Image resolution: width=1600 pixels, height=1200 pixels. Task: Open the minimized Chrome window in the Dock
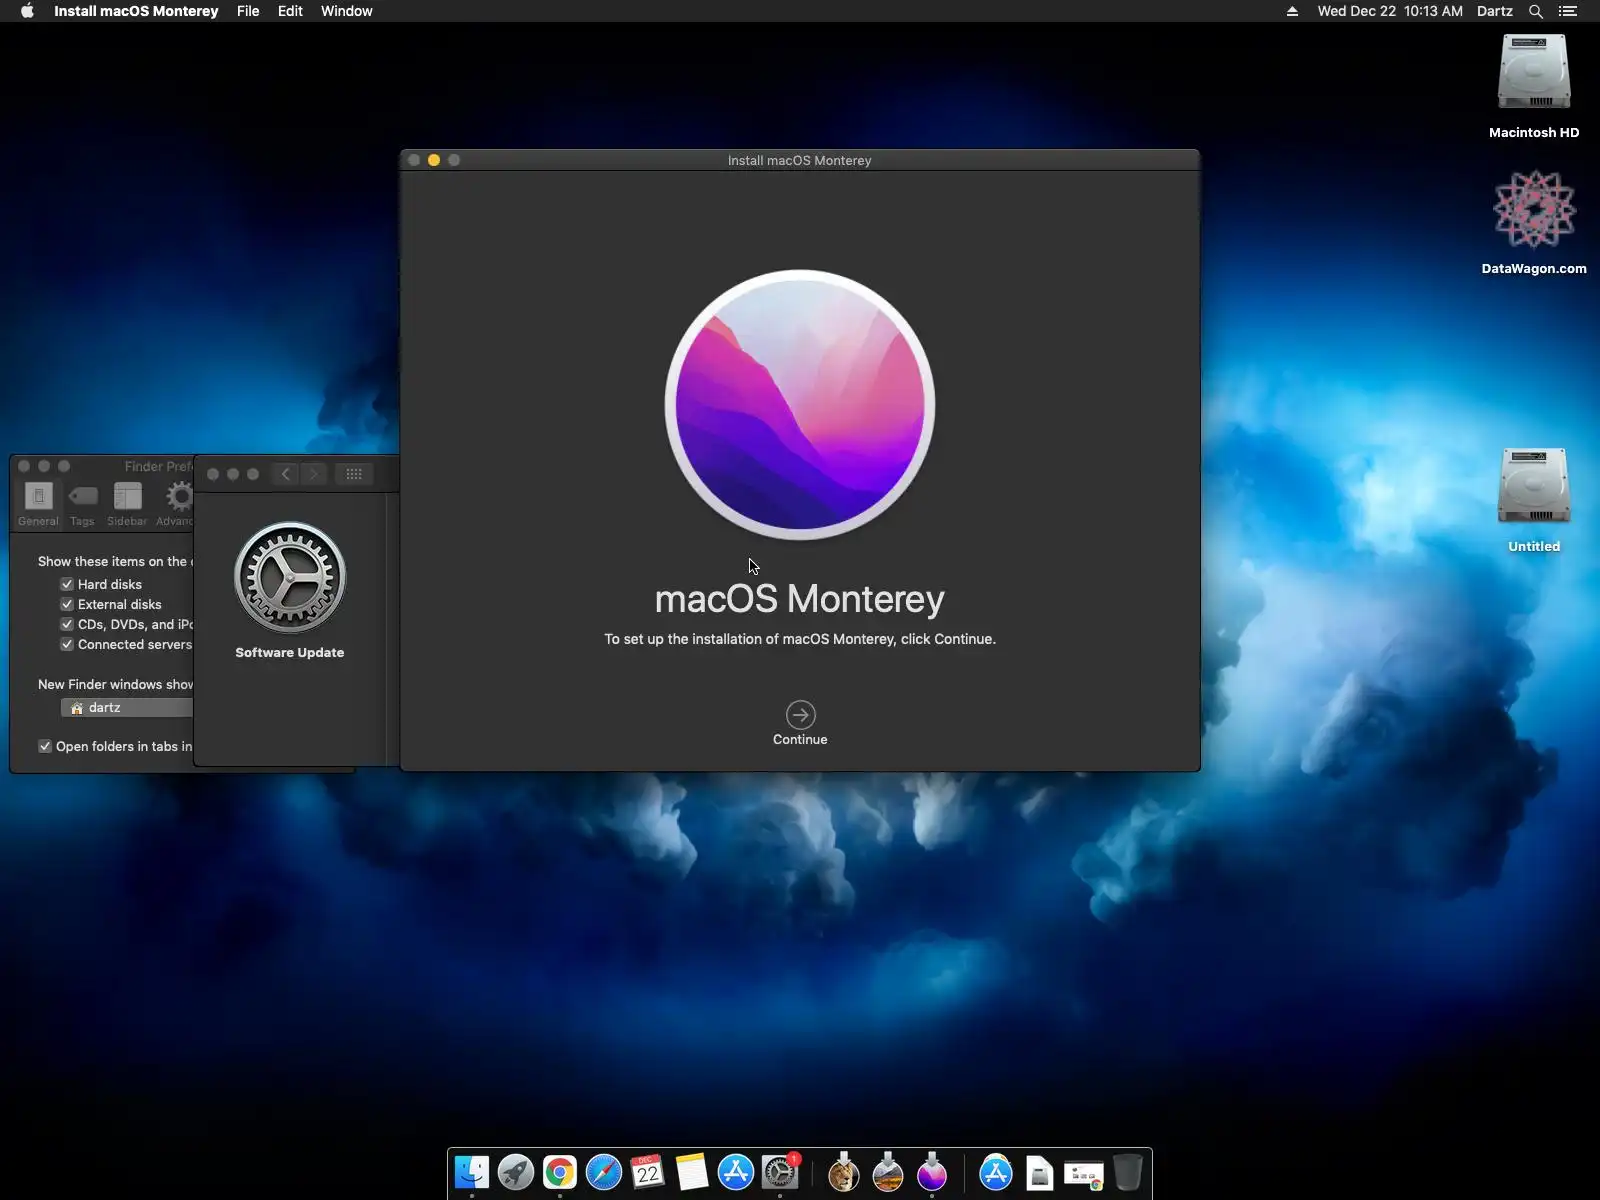[1084, 1175]
